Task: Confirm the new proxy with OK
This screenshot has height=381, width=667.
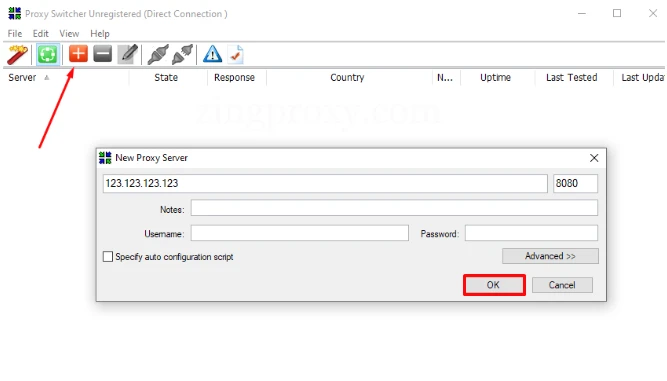Action: point(494,285)
